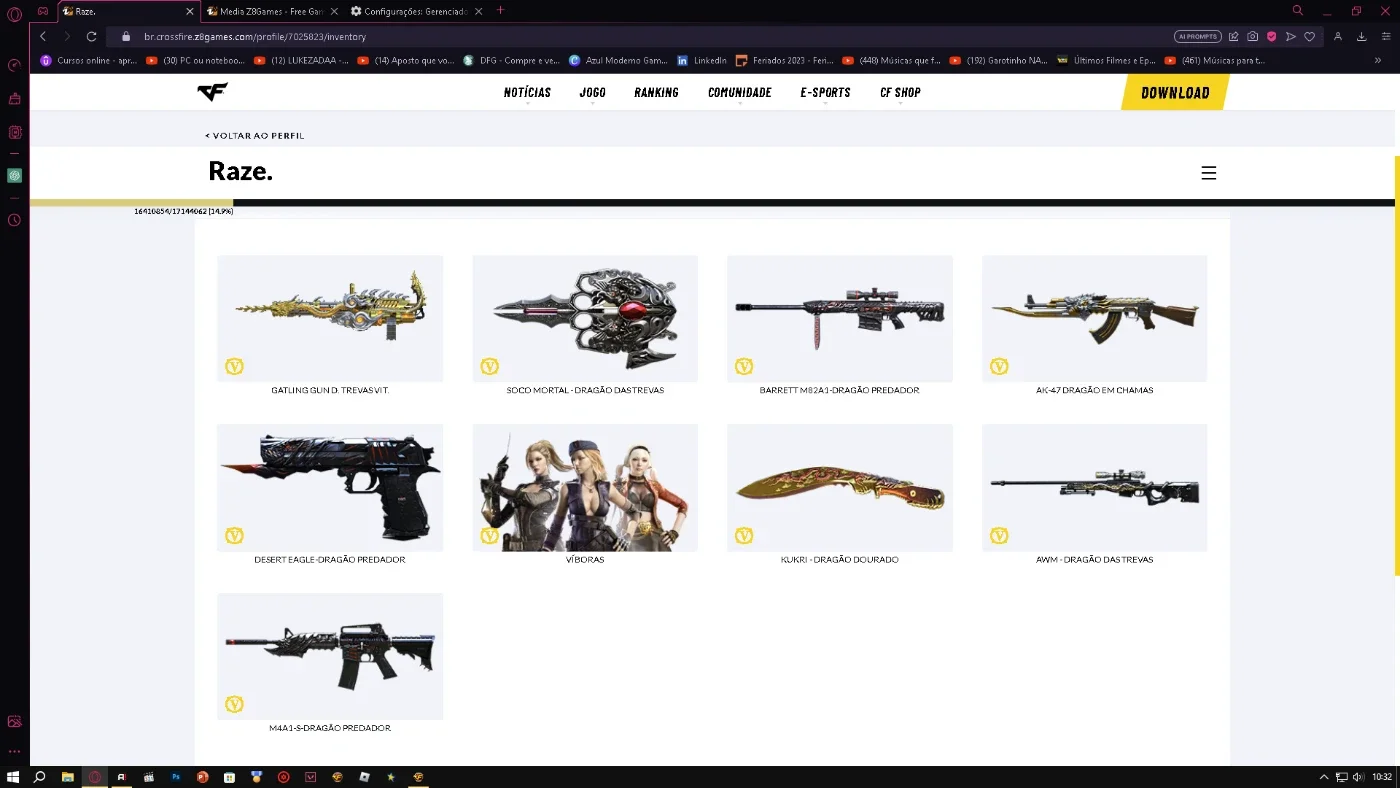
Task: Expand the CF SHOP dropdown
Action: 900,92
